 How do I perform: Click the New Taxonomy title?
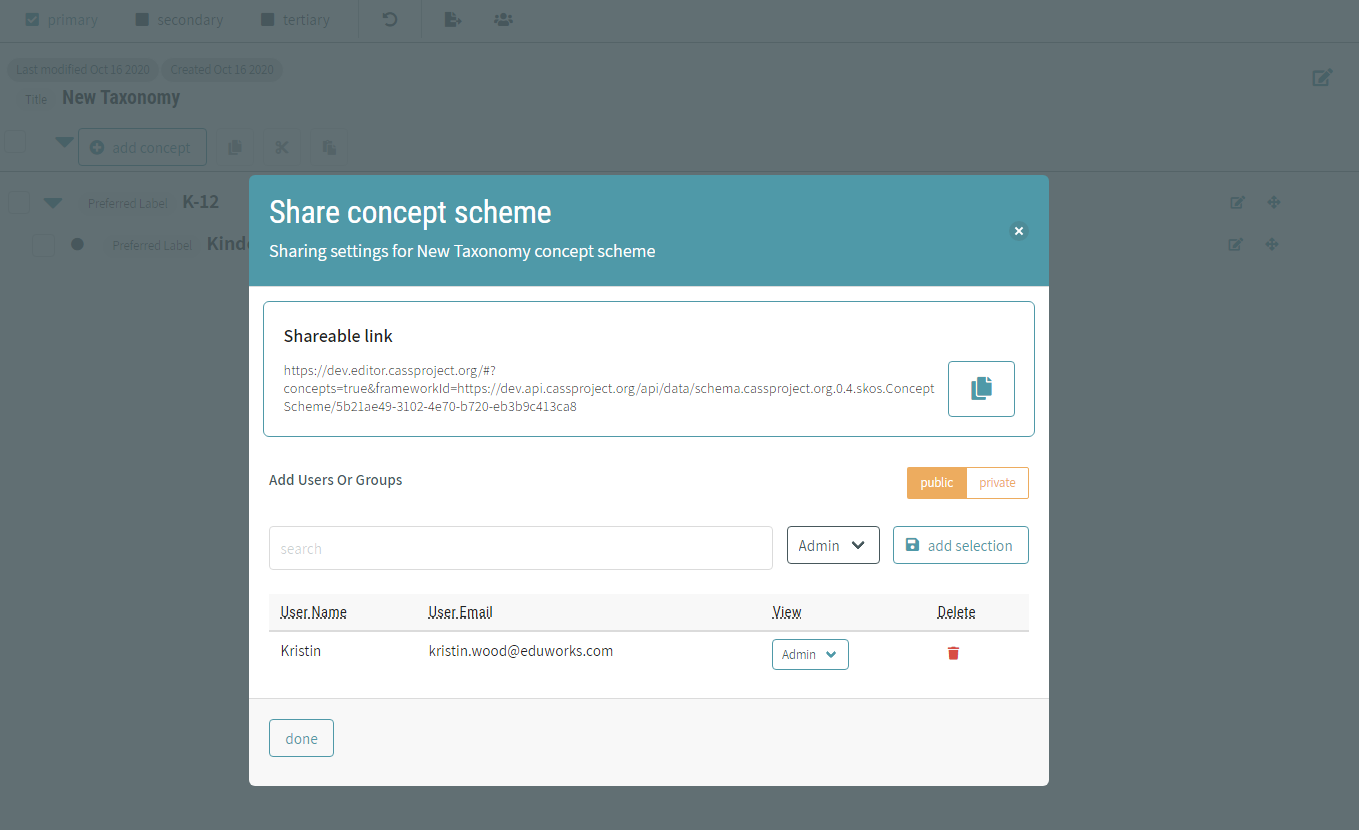[121, 98]
